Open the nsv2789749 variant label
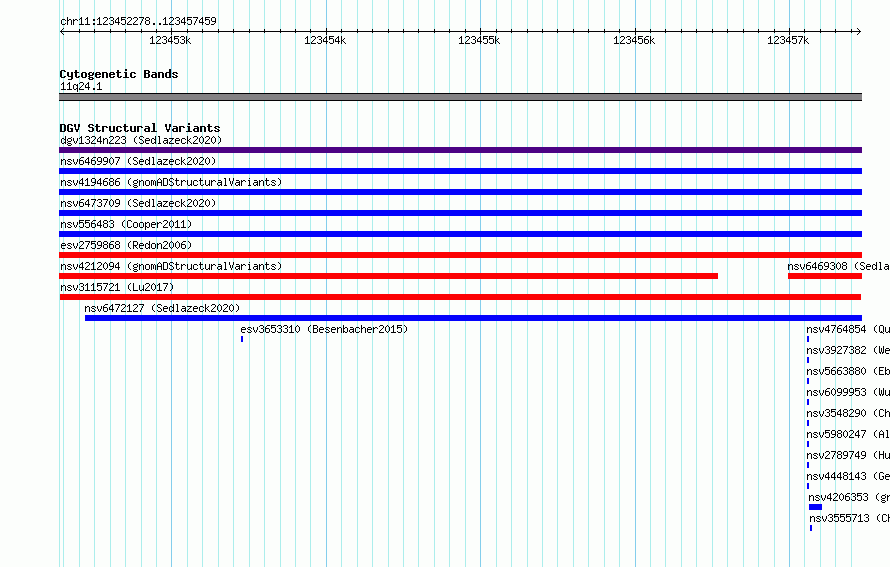 pos(848,455)
